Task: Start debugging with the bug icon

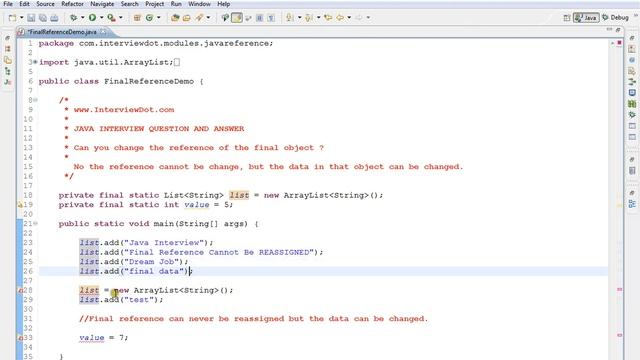Action: click(73, 18)
